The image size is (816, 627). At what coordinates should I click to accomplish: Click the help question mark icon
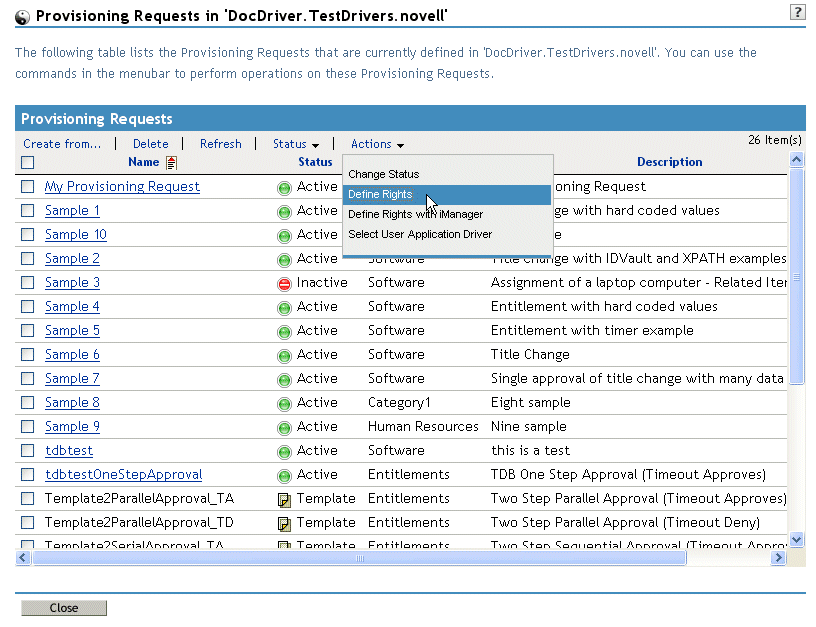pos(797,12)
